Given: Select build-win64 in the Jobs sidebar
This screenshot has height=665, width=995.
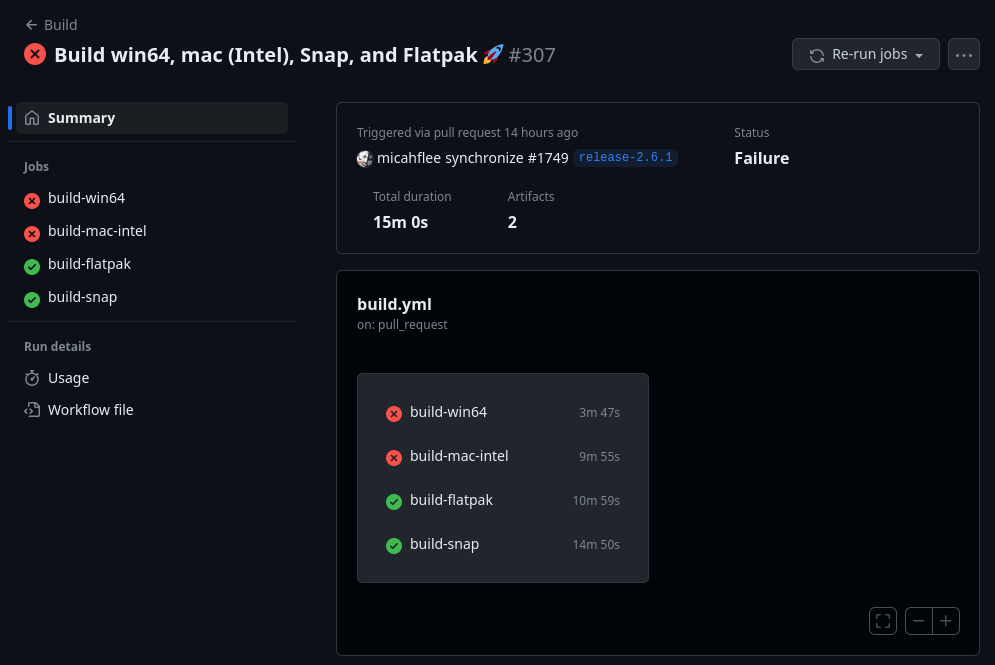Looking at the screenshot, I should pos(87,199).
